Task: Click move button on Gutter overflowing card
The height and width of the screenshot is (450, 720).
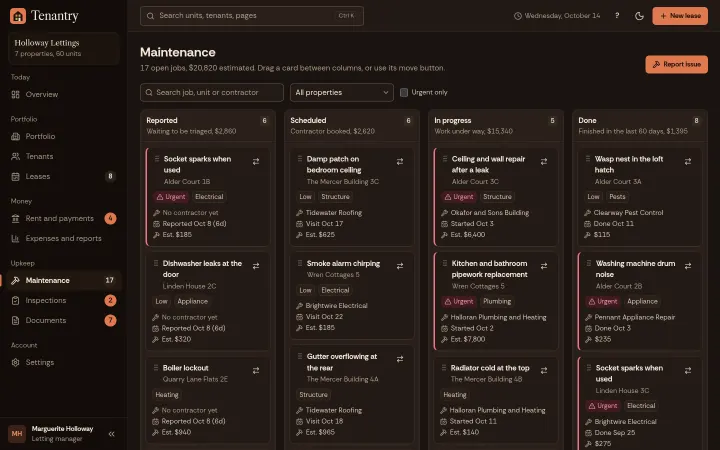Action: pyautogui.click(x=400, y=359)
